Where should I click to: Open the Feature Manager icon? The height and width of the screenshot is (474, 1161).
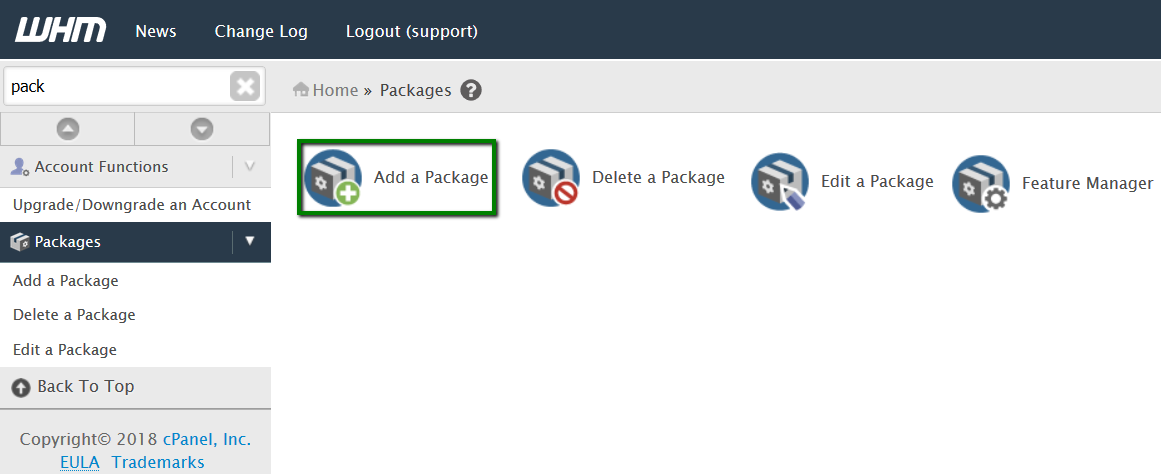point(981,184)
